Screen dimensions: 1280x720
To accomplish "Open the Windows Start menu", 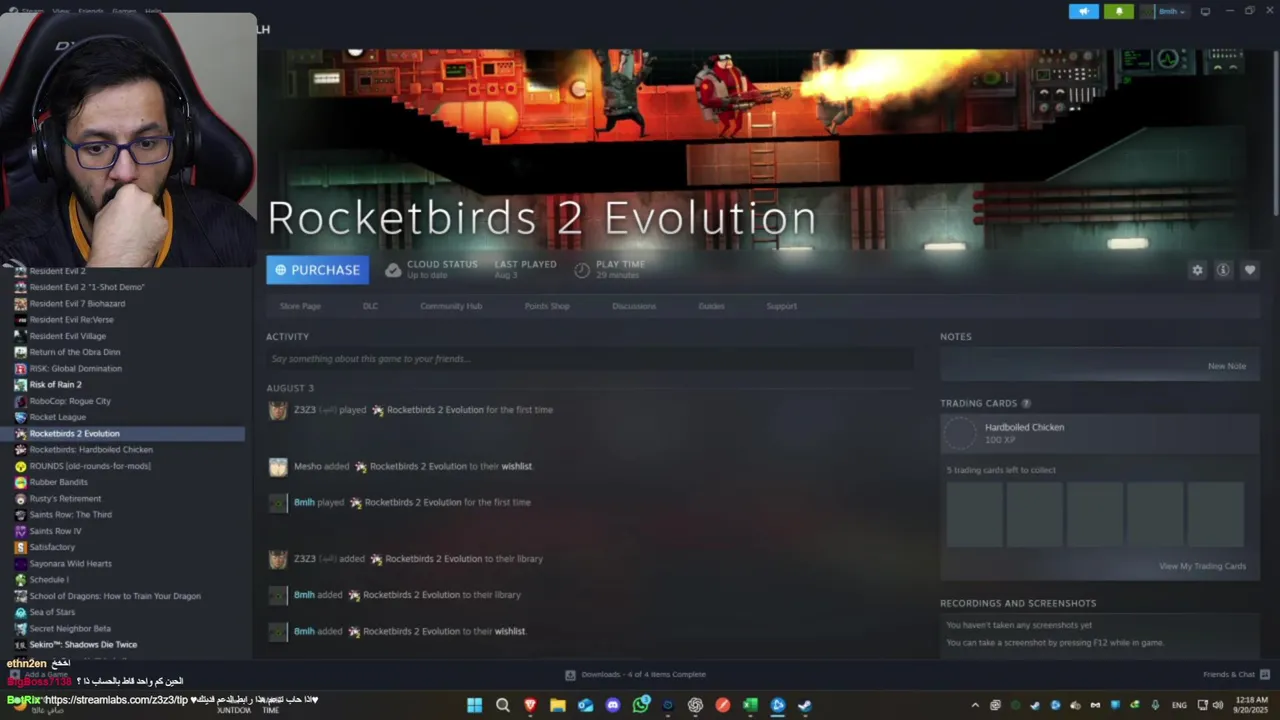I will tap(475, 705).
